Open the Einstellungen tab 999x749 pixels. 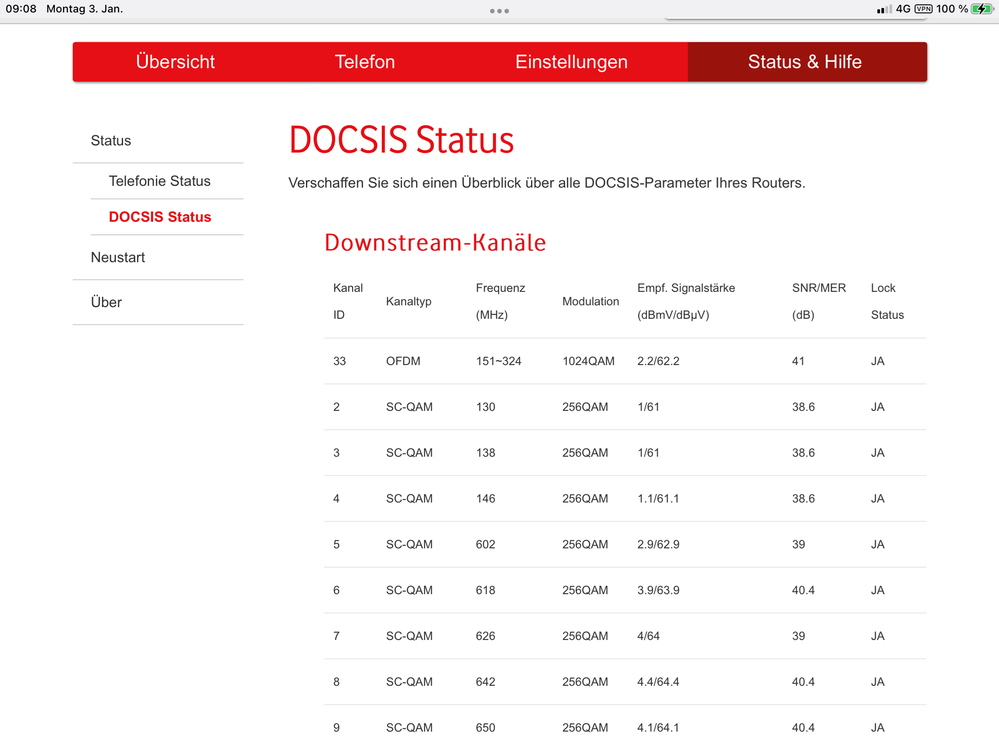(x=571, y=62)
